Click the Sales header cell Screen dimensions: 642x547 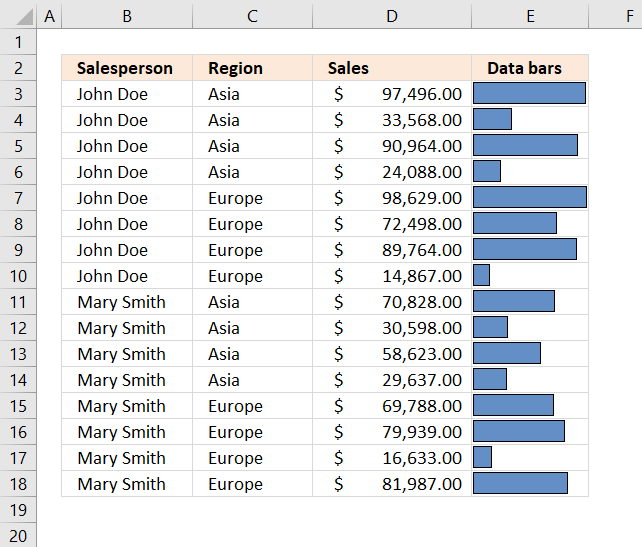[x=392, y=68]
